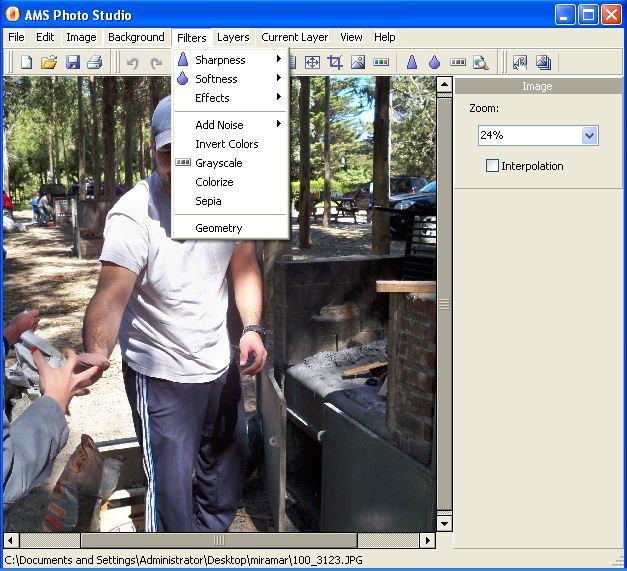627x571 pixels.
Task: Save image with the floppy disk icon
Action: (x=73, y=62)
